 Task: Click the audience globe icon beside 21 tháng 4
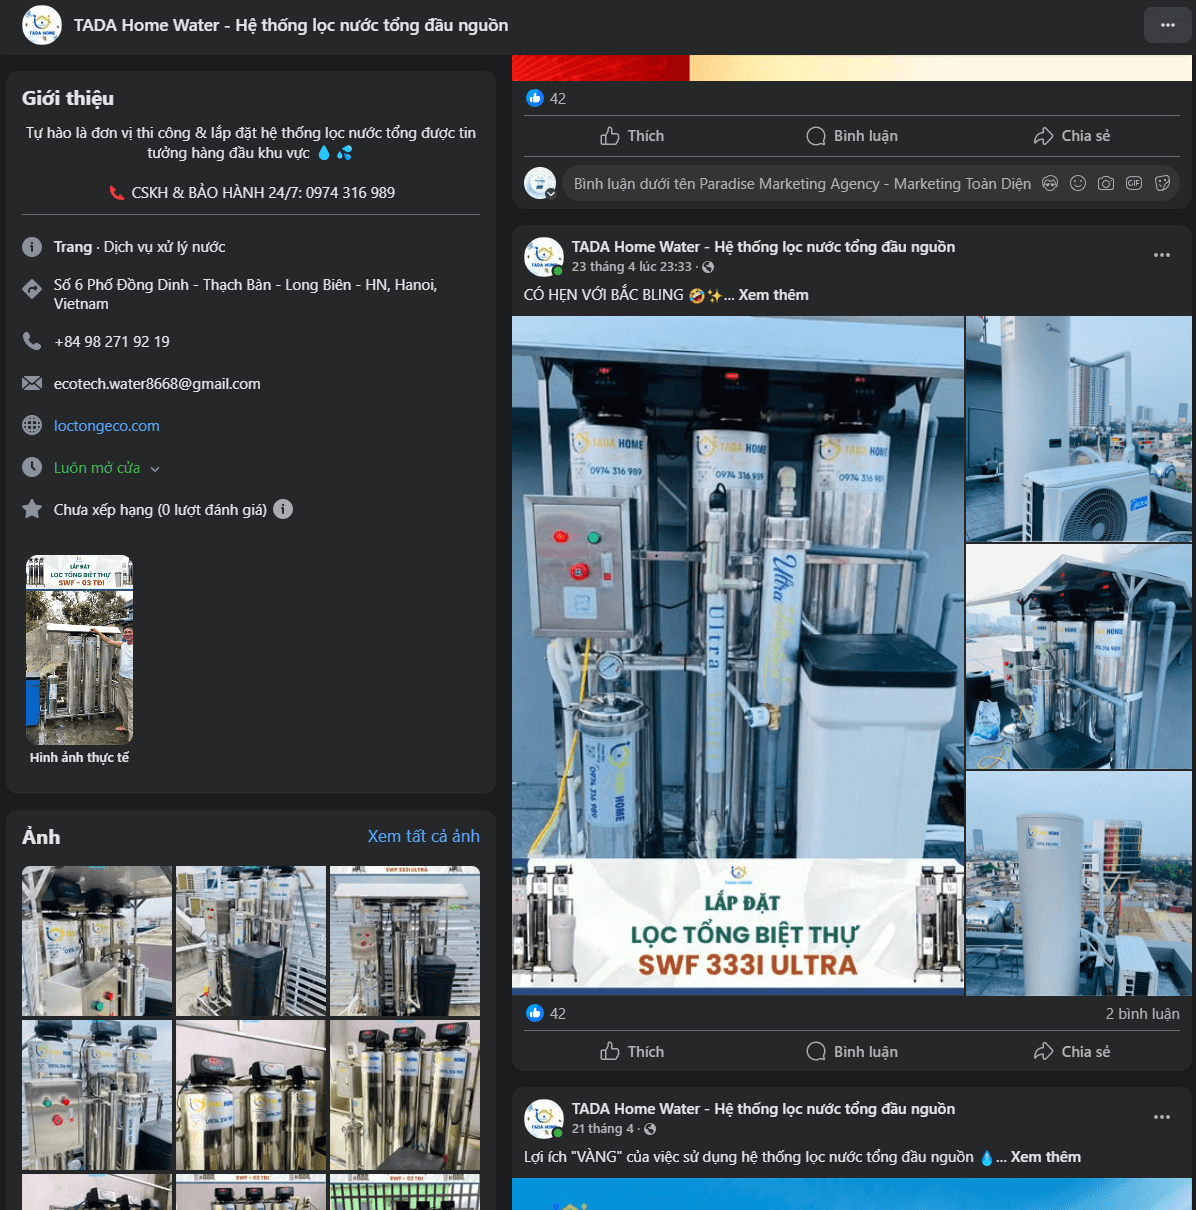[650, 1129]
